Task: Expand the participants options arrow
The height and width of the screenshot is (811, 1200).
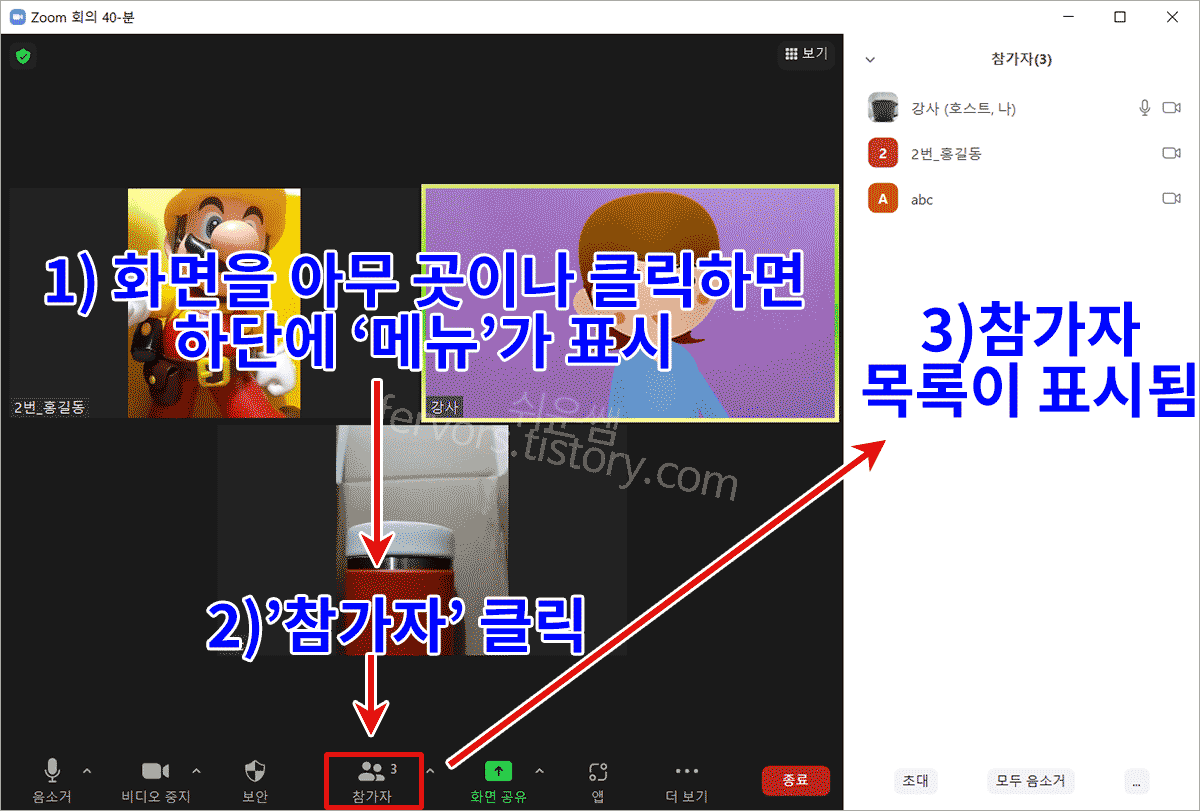Action: click(x=430, y=771)
